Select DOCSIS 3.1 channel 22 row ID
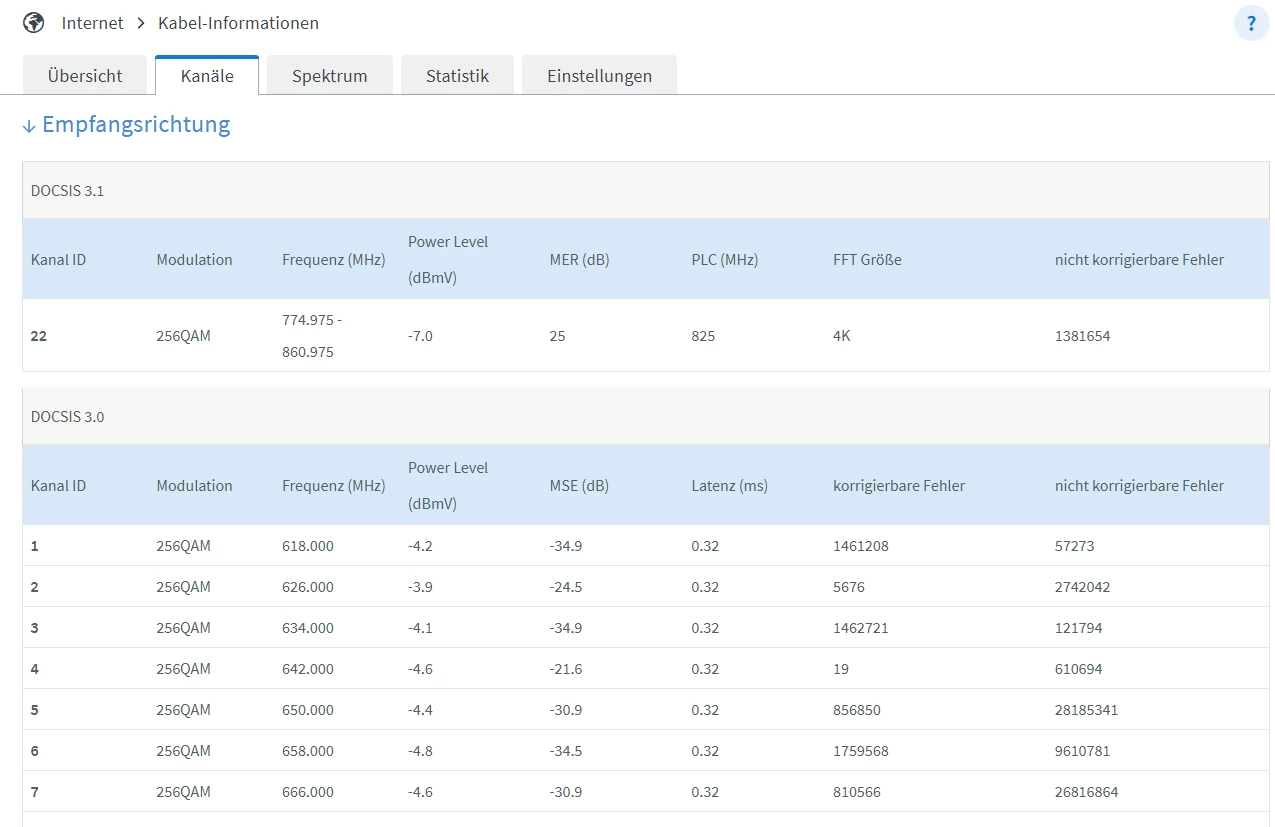This screenshot has width=1275, height=827. (x=39, y=336)
